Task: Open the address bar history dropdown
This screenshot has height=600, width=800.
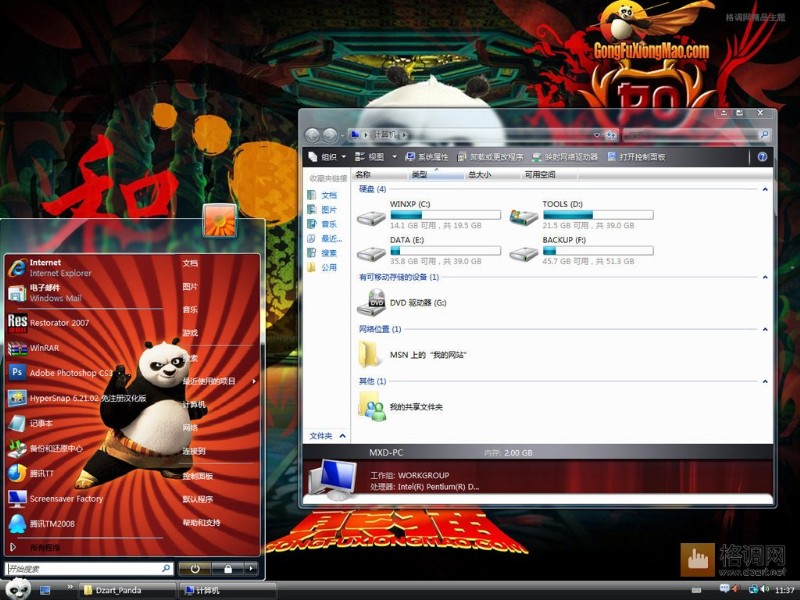Action: coord(596,135)
